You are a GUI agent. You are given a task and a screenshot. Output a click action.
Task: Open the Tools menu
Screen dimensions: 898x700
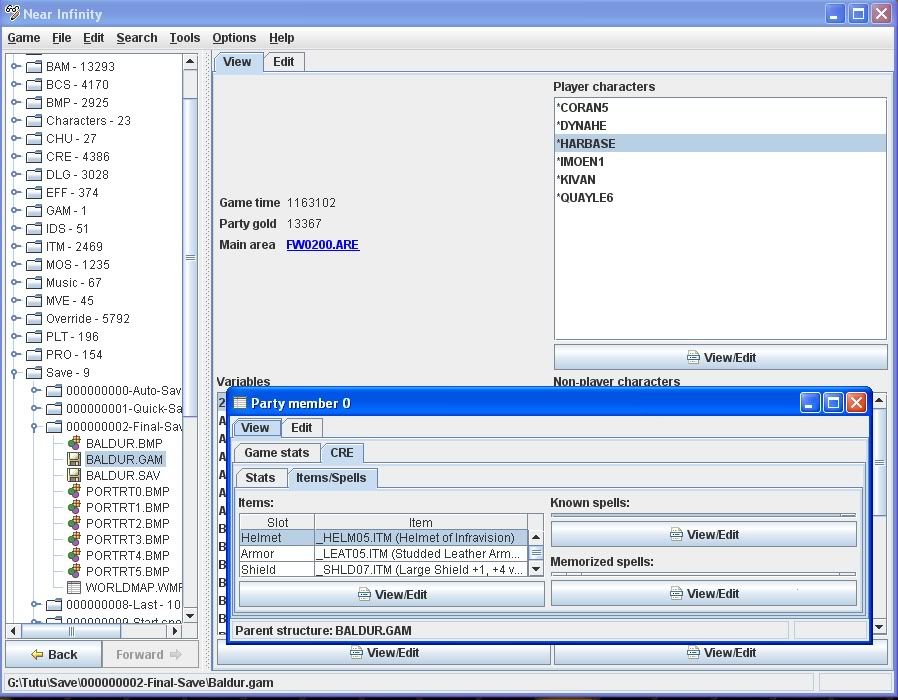pyautogui.click(x=184, y=38)
